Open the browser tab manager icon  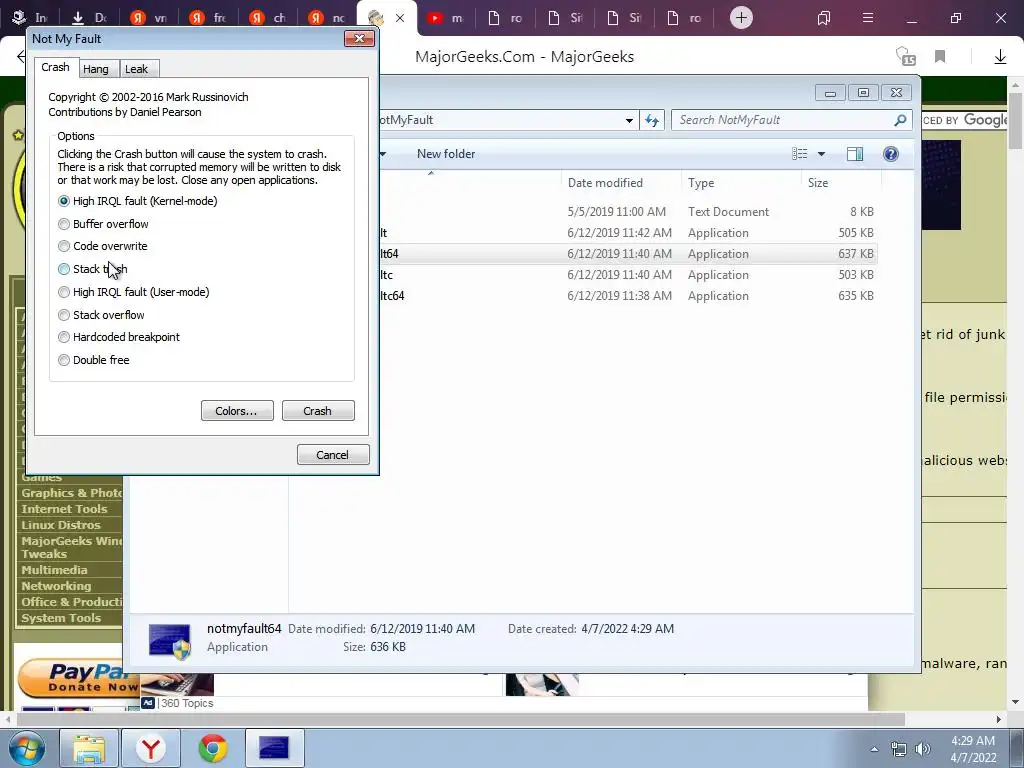pos(824,18)
